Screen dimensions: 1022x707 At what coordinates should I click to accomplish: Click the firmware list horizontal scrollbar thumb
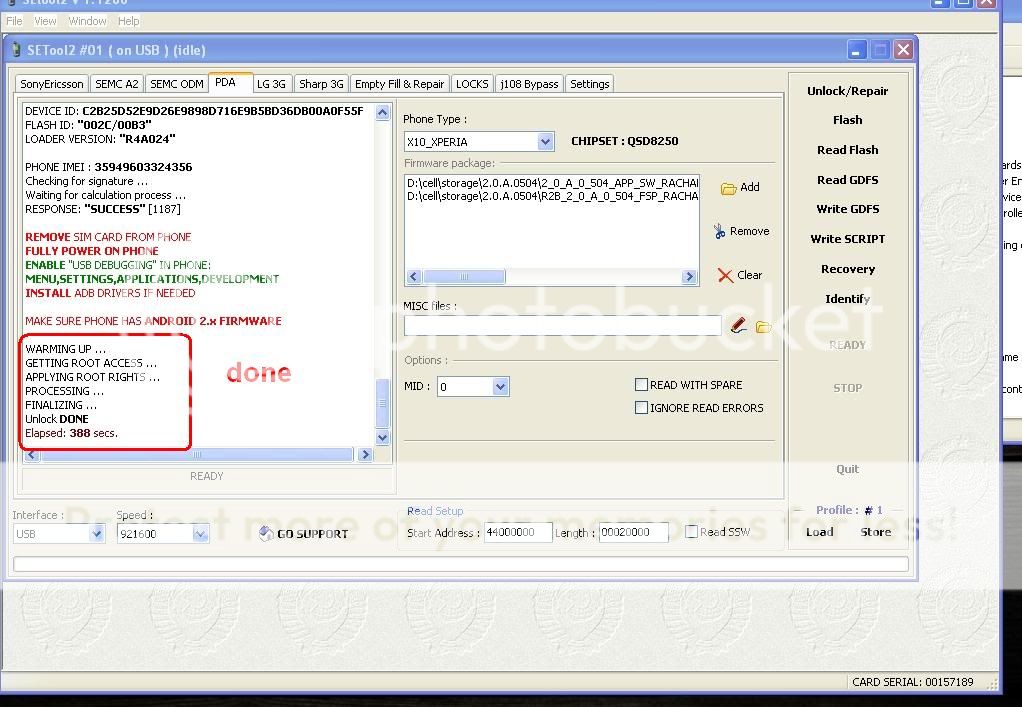coord(463,277)
